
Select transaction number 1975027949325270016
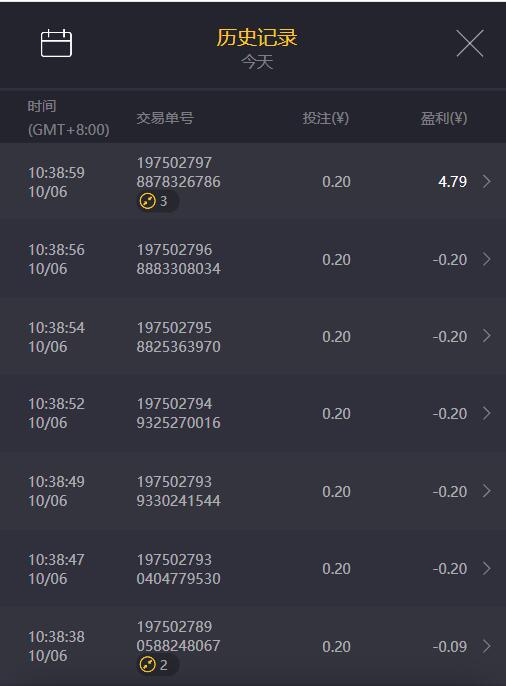tap(178, 413)
